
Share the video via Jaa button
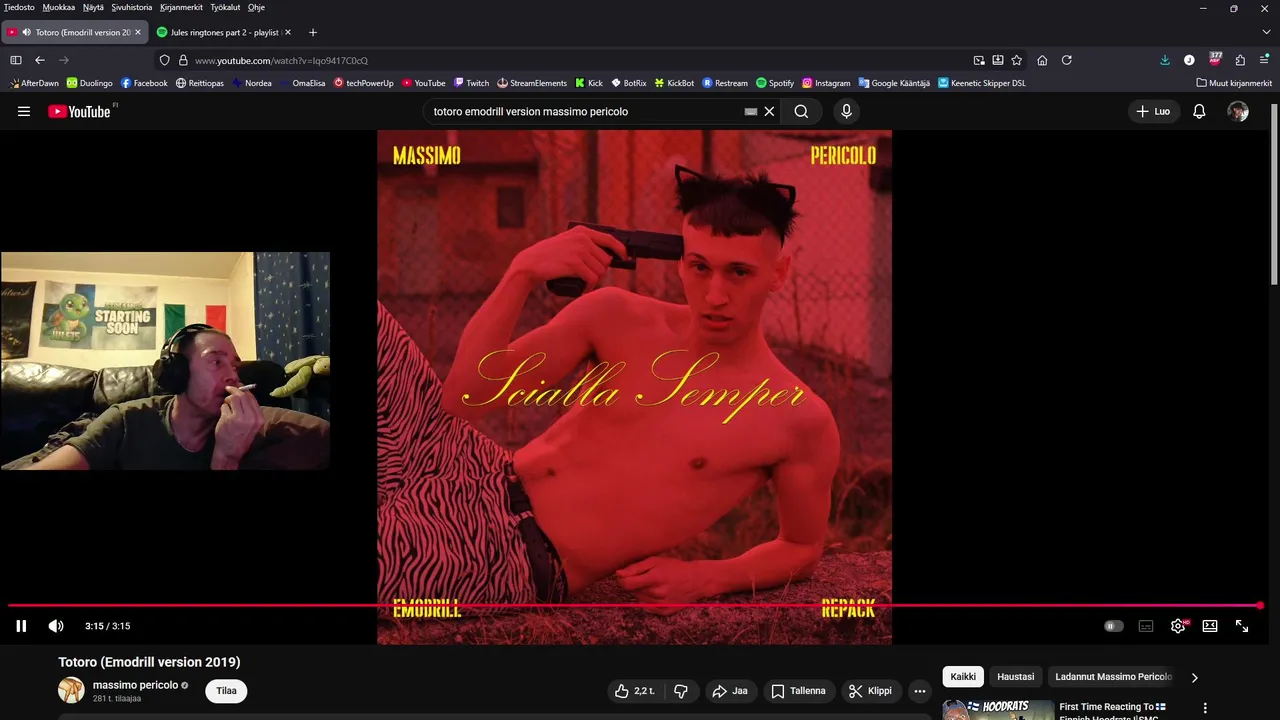coord(730,691)
